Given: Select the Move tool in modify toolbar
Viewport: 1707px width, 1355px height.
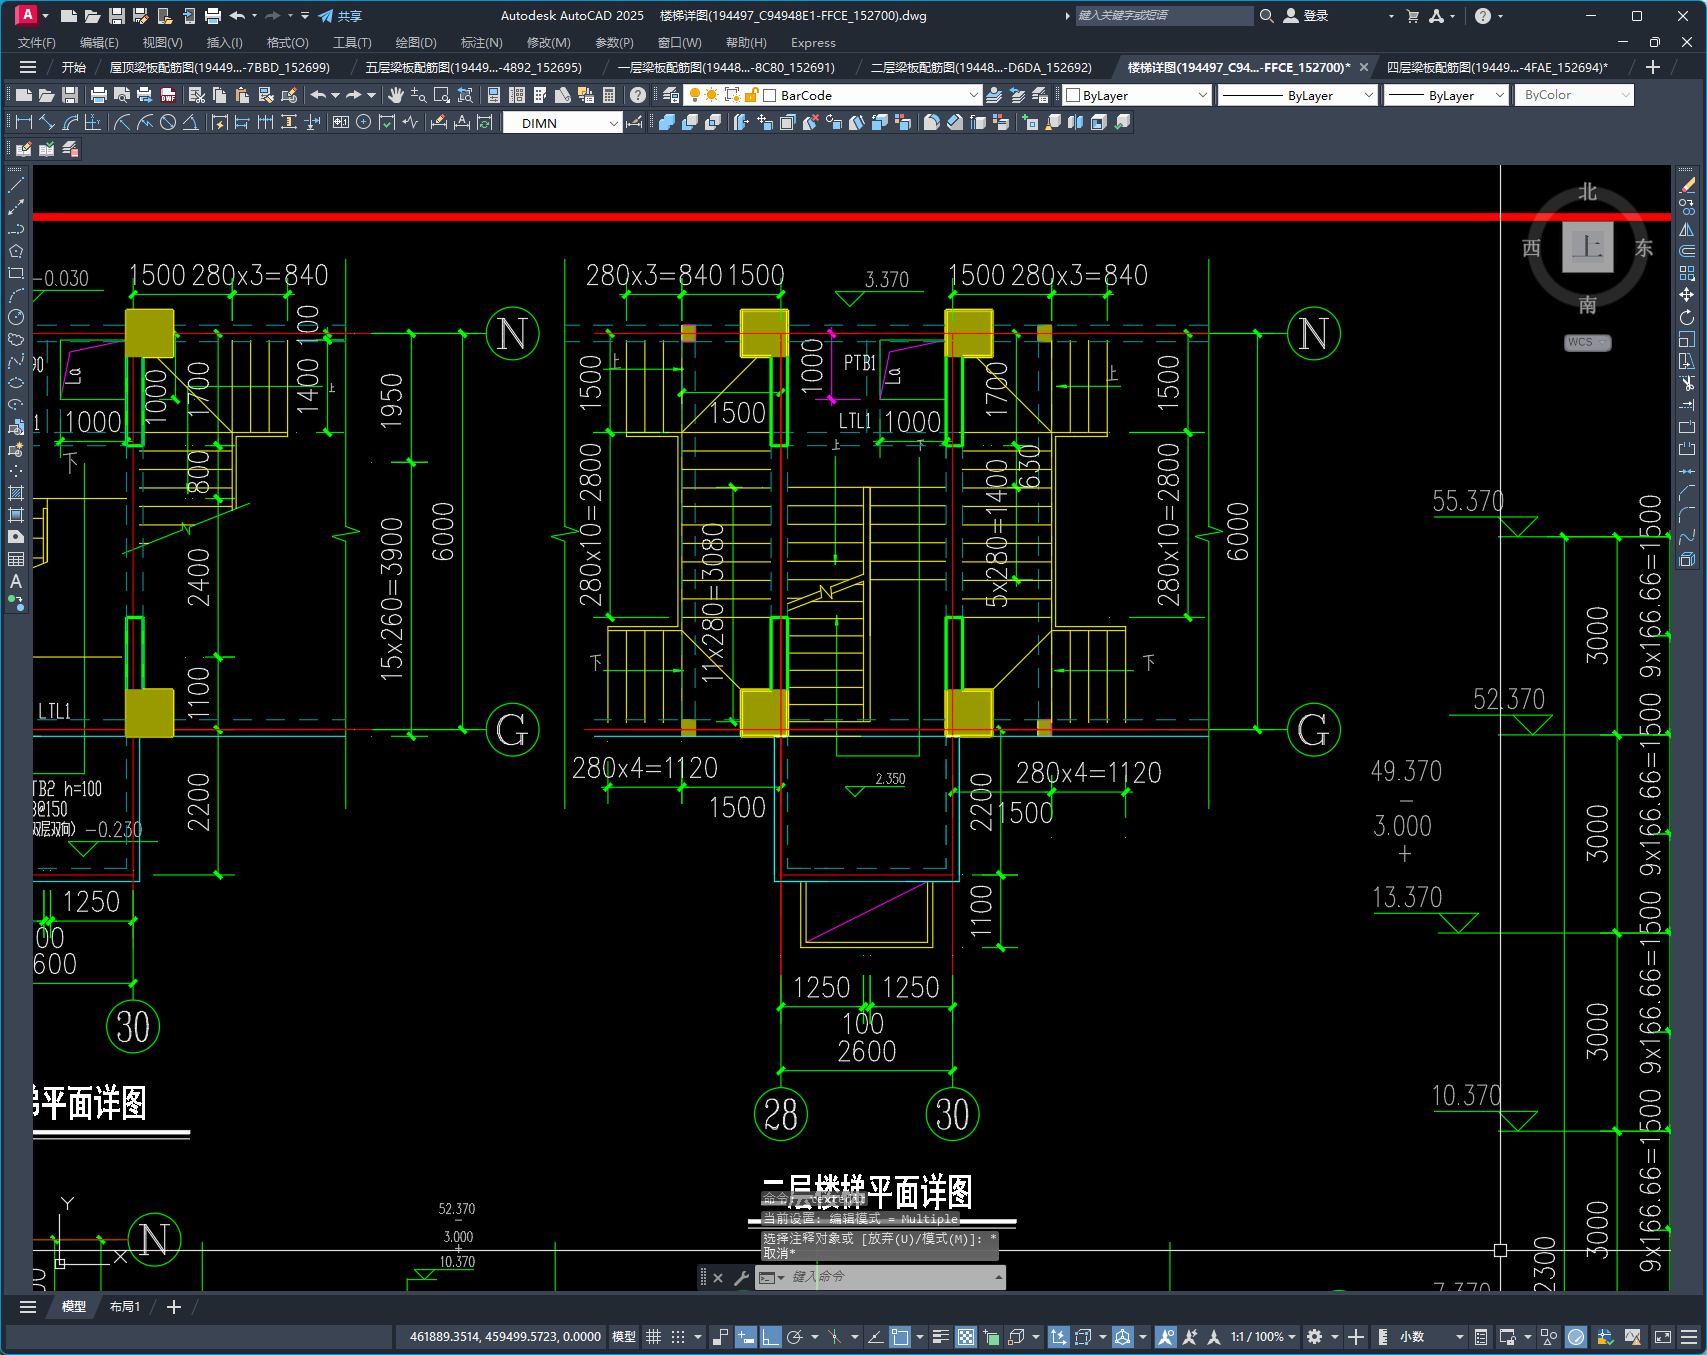Looking at the screenshot, I should 1687,295.
